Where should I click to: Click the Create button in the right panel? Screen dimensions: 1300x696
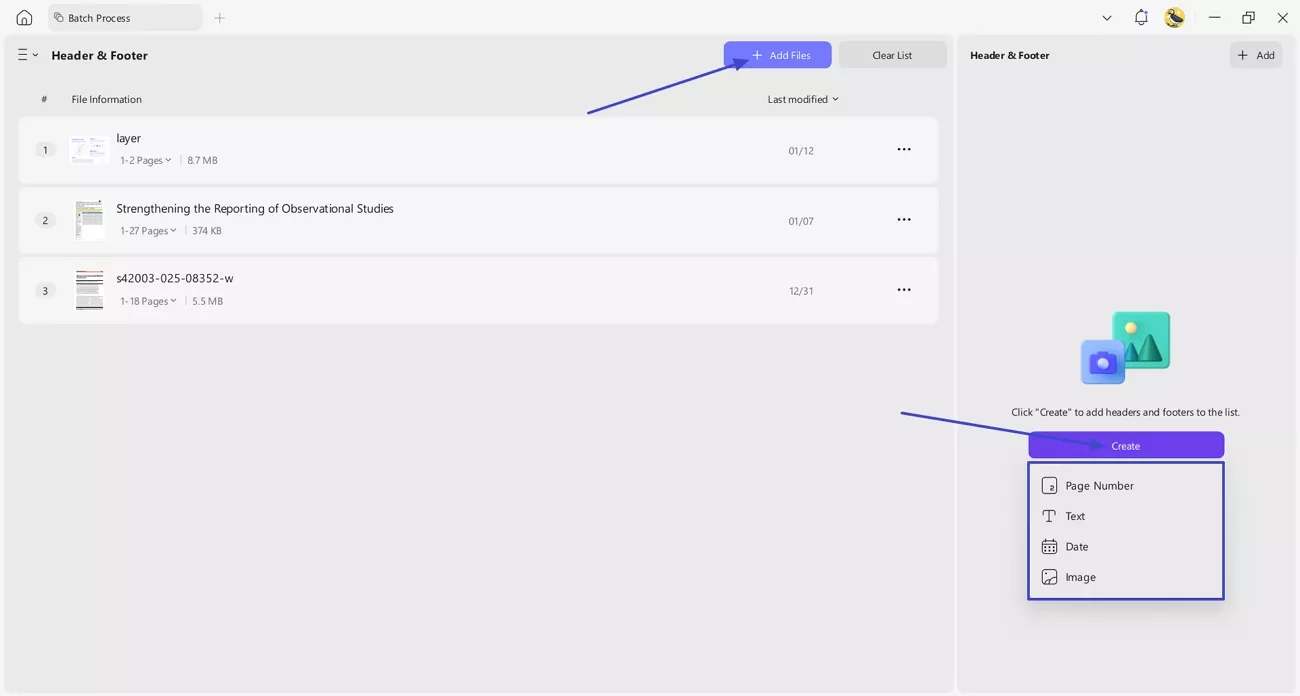[1125, 445]
